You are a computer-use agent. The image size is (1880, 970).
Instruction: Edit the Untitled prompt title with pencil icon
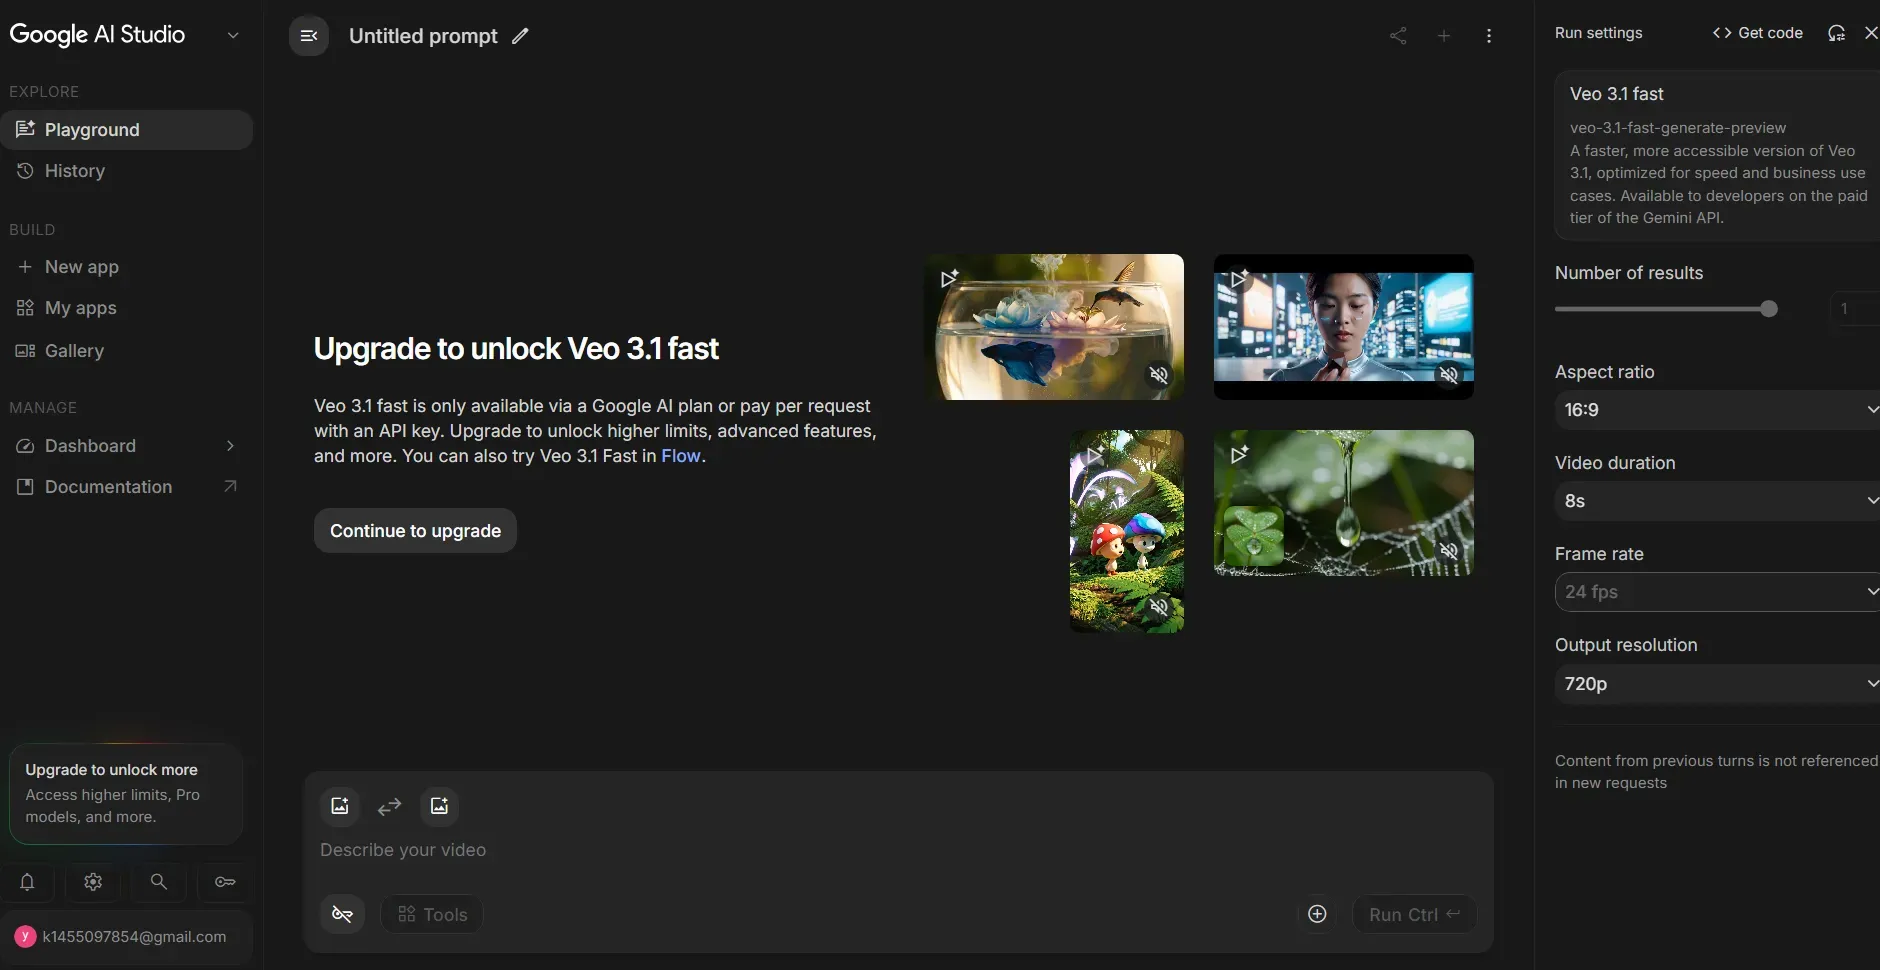(x=520, y=36)
